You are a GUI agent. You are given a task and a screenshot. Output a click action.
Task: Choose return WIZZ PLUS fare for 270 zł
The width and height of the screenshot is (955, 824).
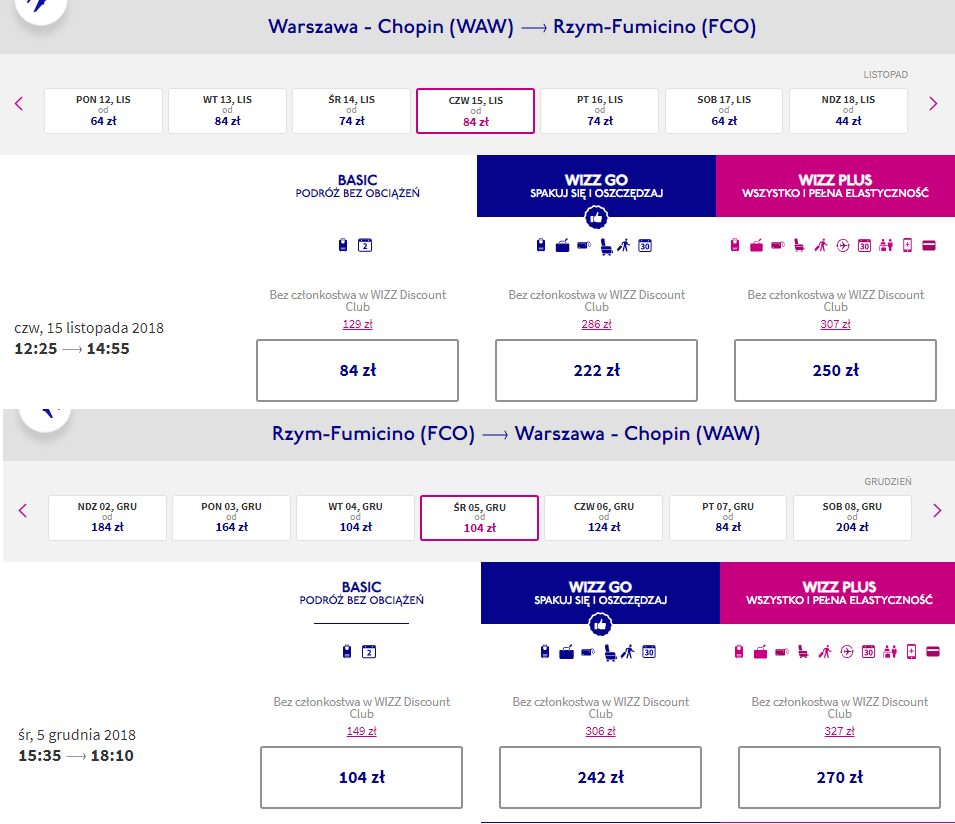point(839,777)
